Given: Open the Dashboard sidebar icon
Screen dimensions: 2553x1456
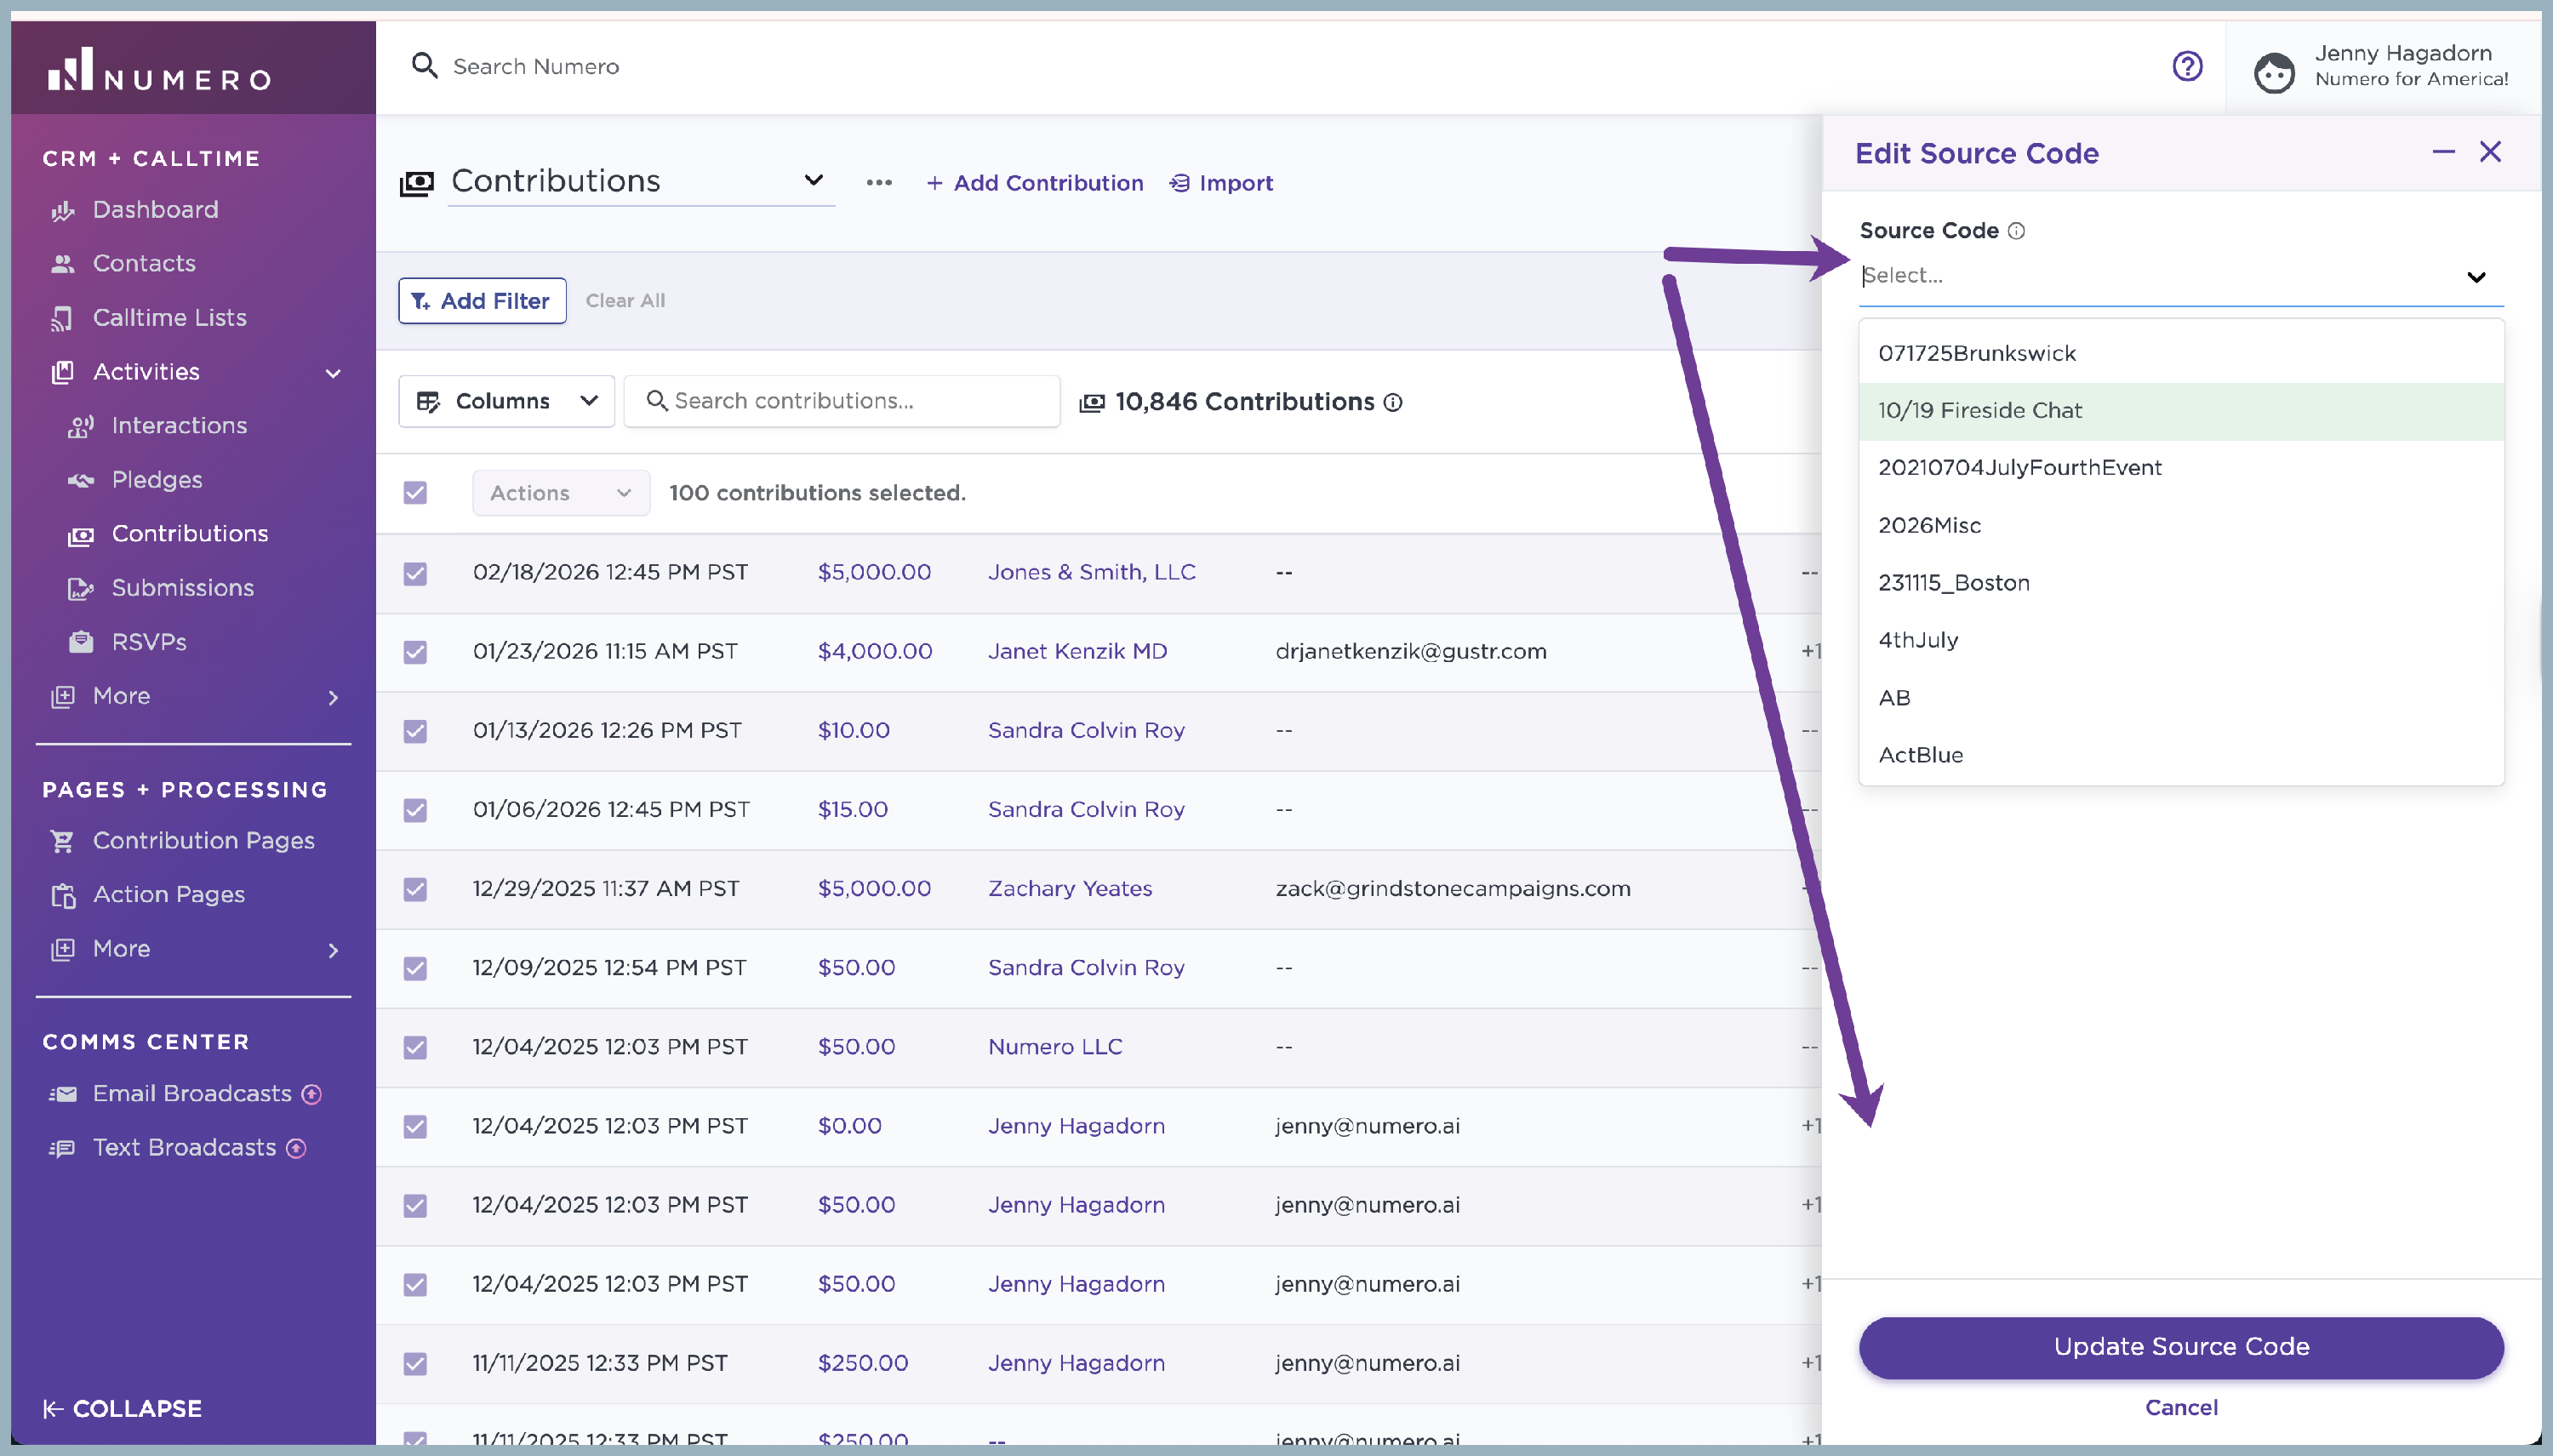Looking at the screenshot, I should (x=63, y=210).
